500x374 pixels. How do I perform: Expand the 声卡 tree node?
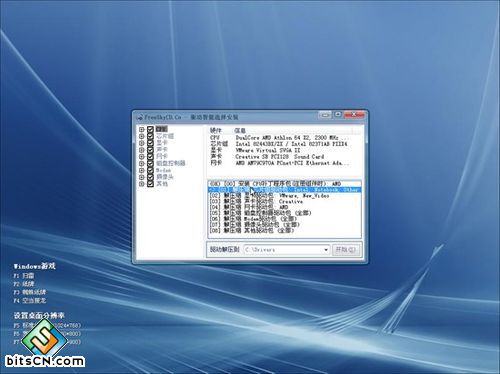point(142,150)
